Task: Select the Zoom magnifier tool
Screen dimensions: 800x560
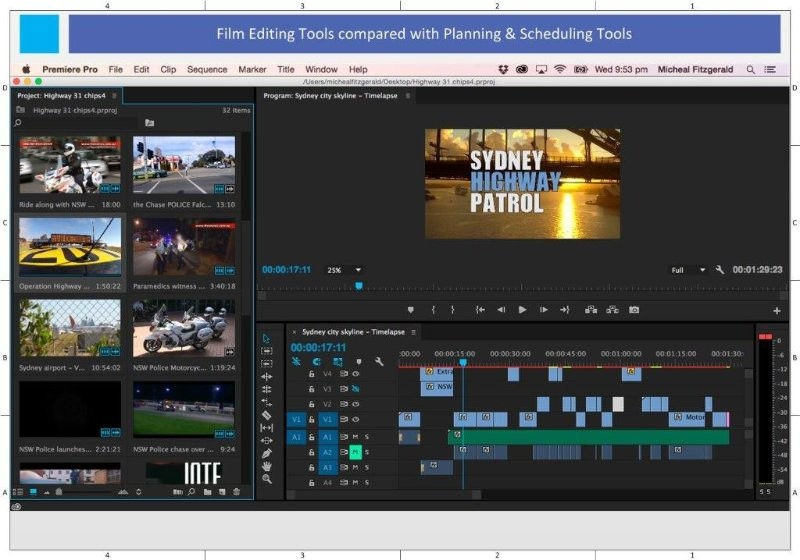Action: [266, 479]
